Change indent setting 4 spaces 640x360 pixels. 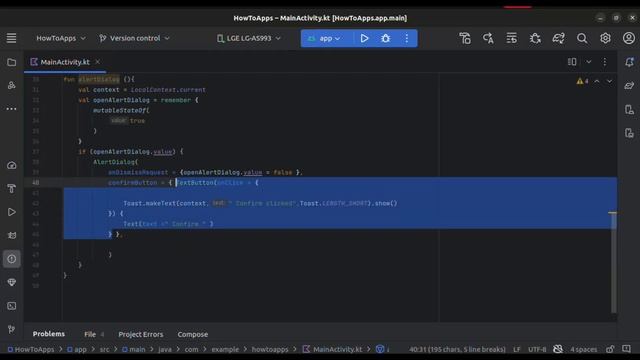[584, 349]
